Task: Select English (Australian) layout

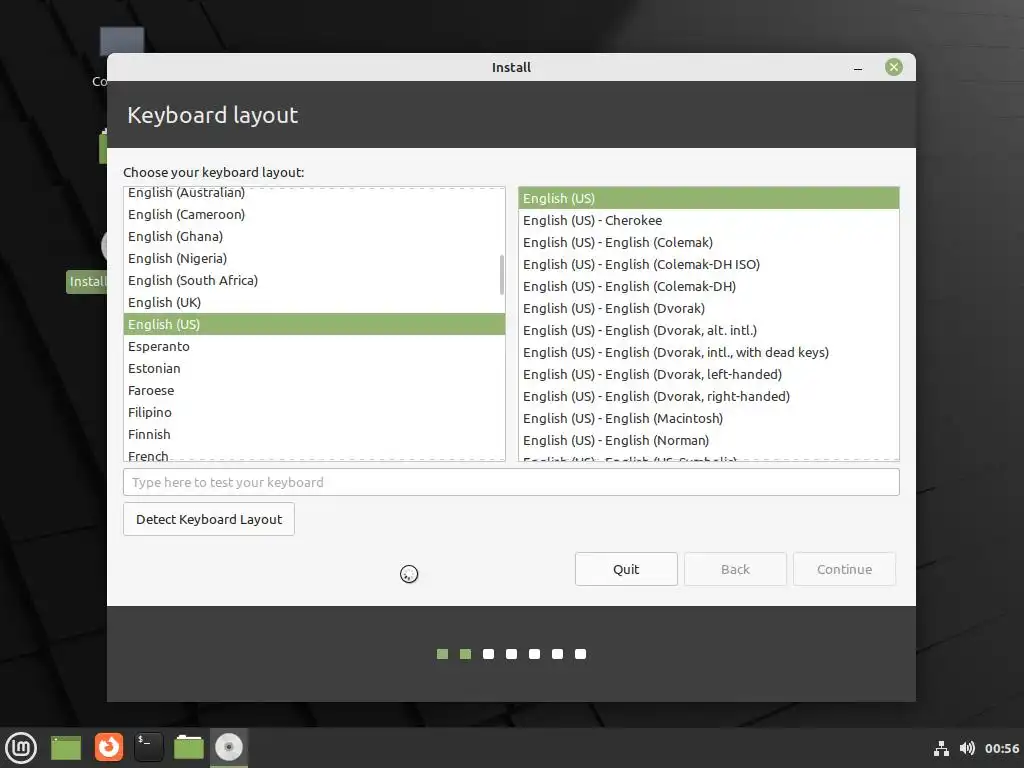Action: pos(314,193)
